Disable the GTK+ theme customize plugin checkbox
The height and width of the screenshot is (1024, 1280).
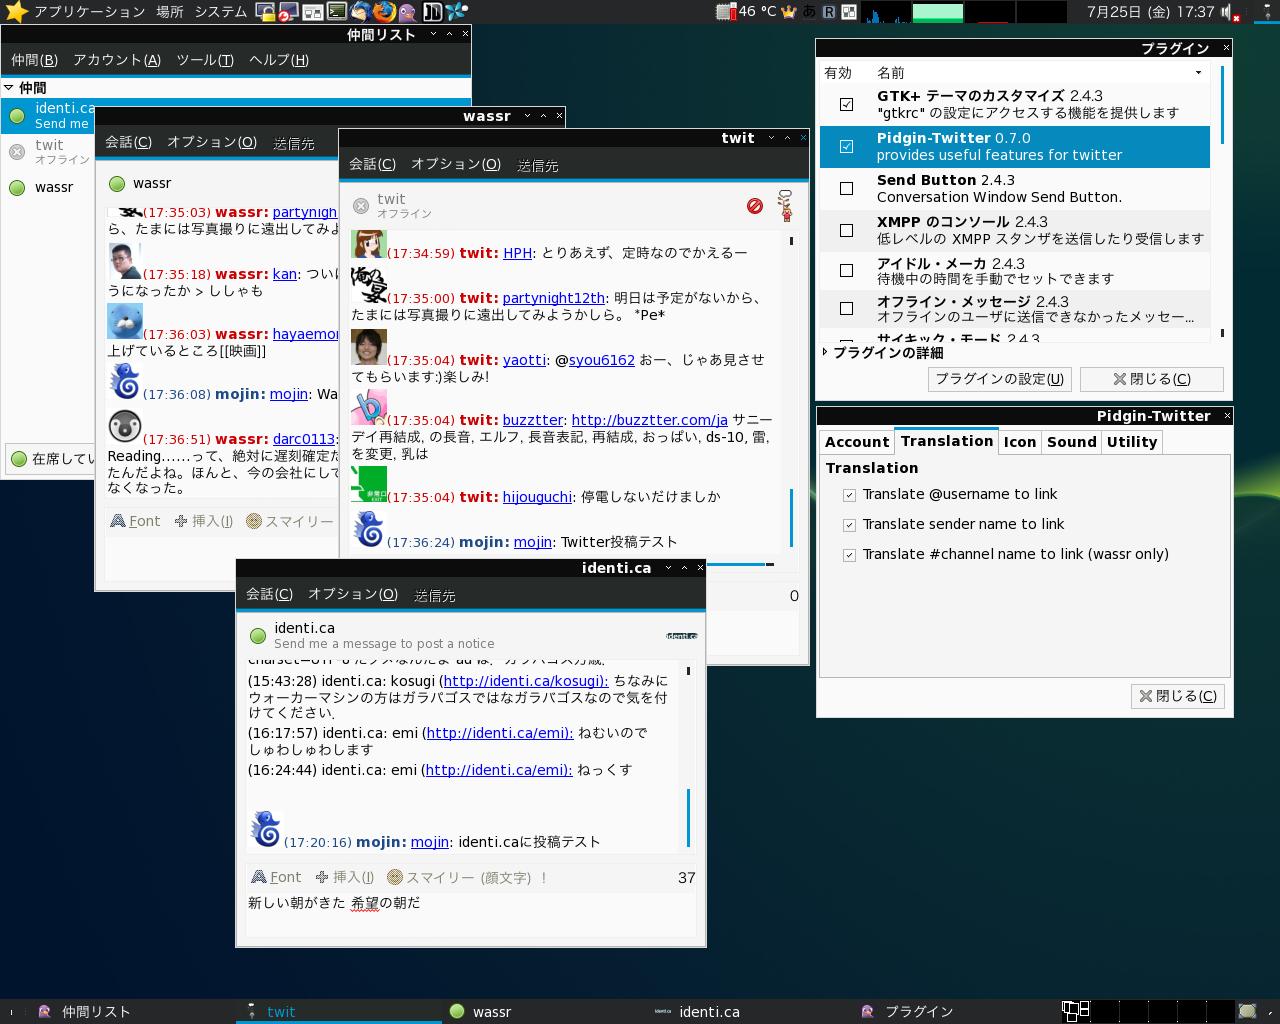tap(846, 104)
